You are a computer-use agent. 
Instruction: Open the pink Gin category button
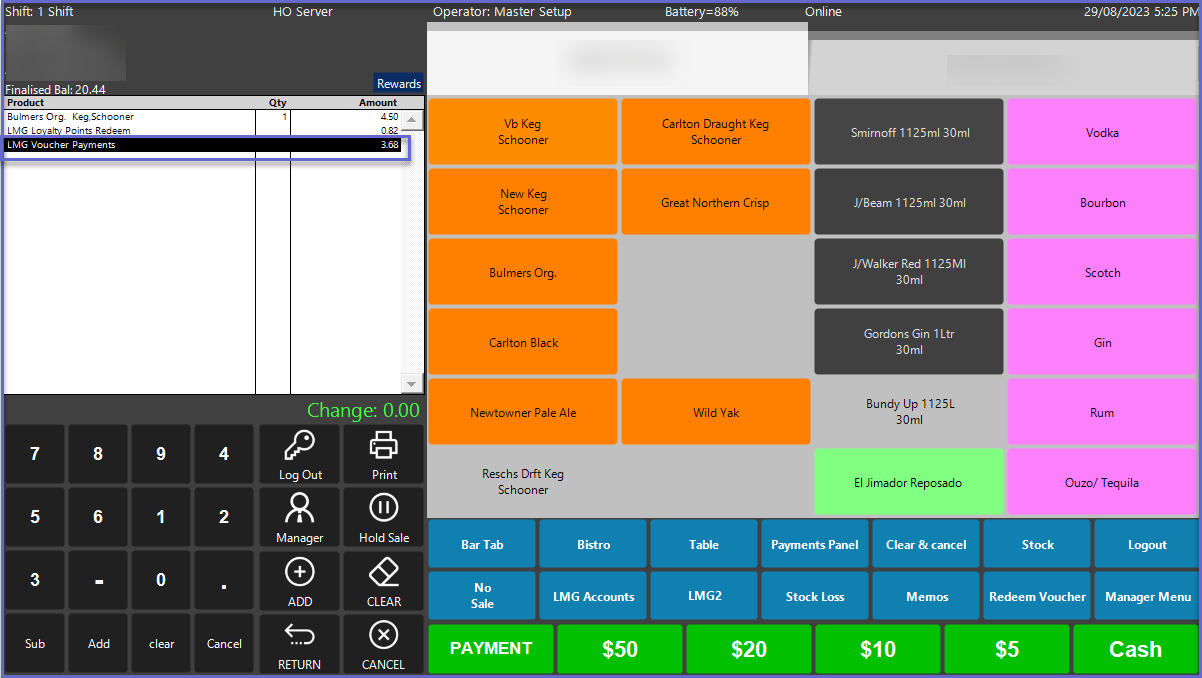(x=1102, y=342)
